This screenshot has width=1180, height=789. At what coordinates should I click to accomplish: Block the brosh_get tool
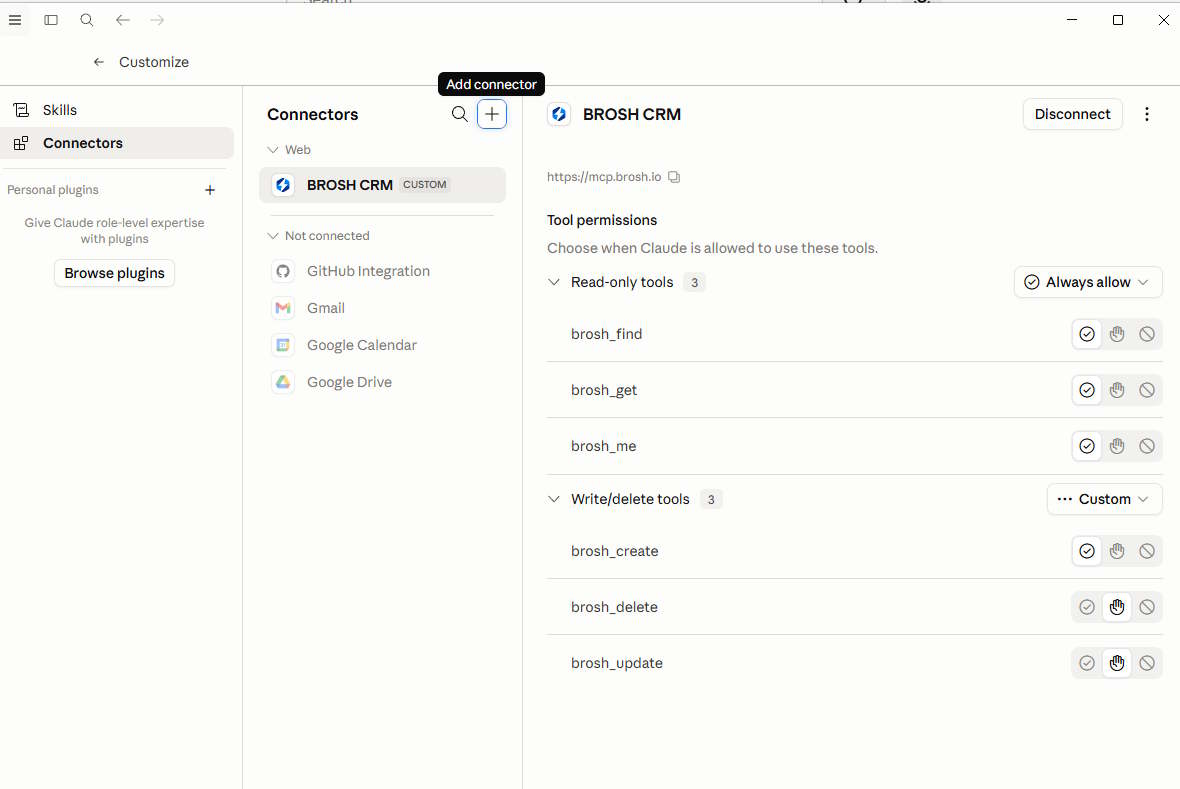point(1147,390)
